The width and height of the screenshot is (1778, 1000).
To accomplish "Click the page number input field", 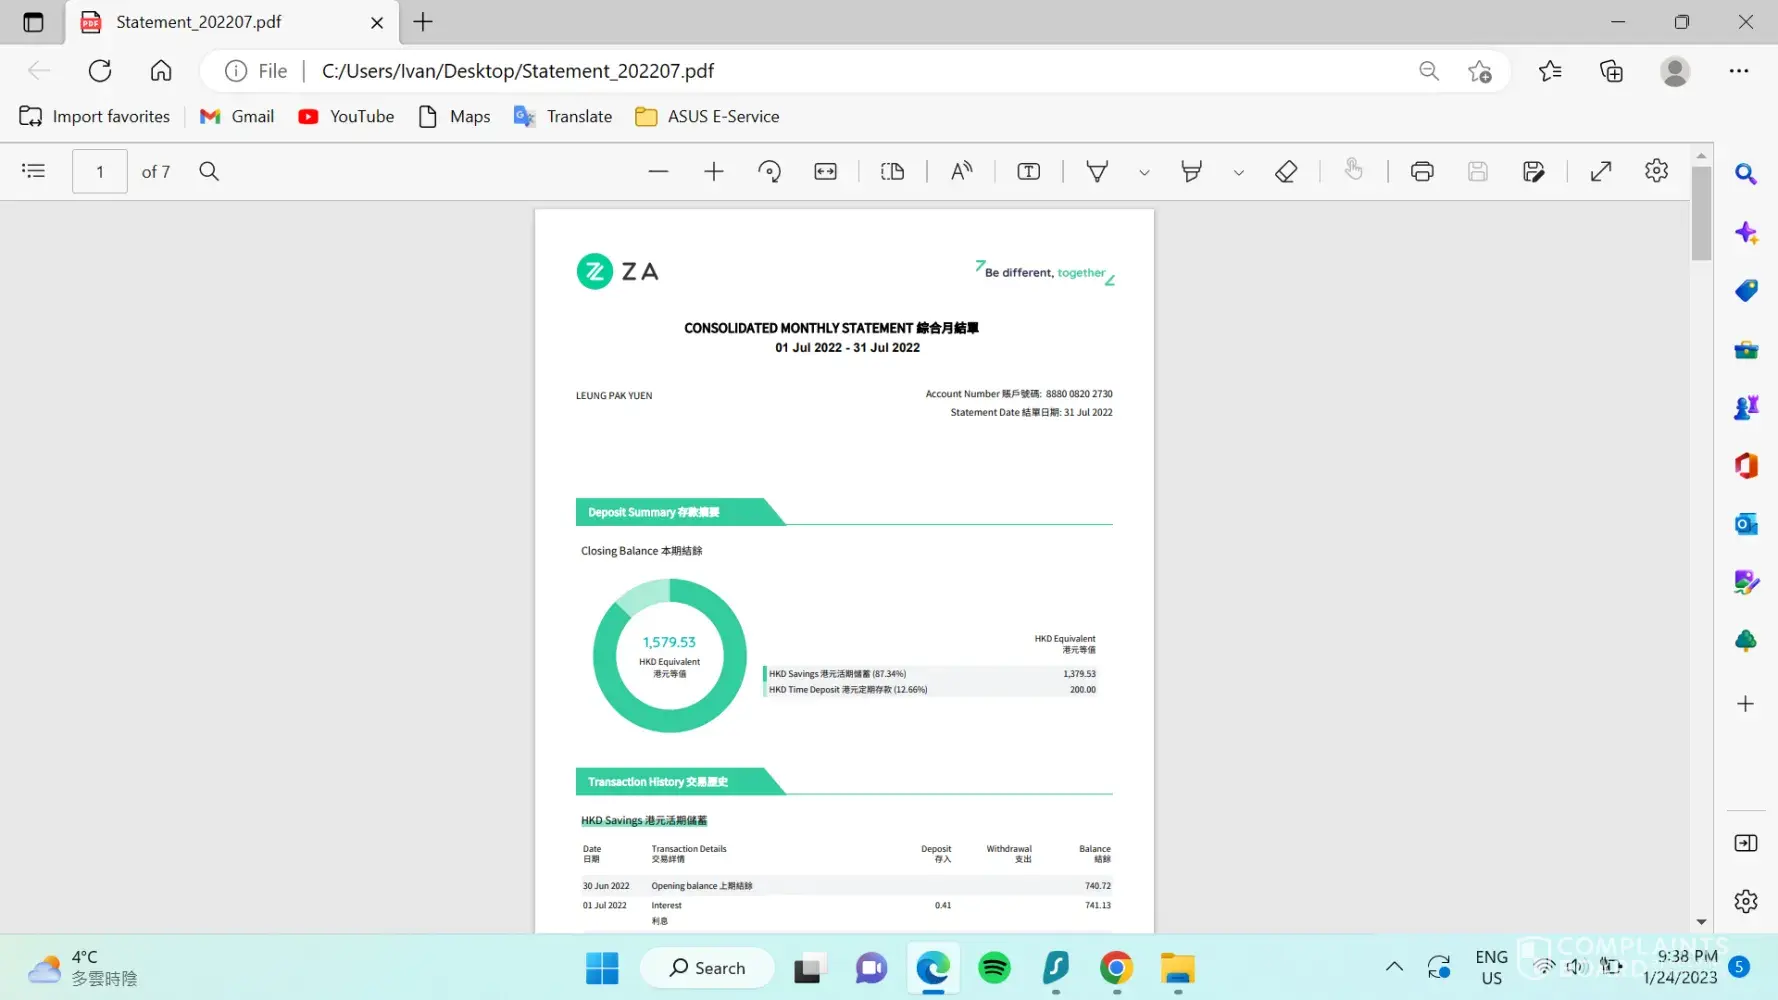I will pos(100,171).
